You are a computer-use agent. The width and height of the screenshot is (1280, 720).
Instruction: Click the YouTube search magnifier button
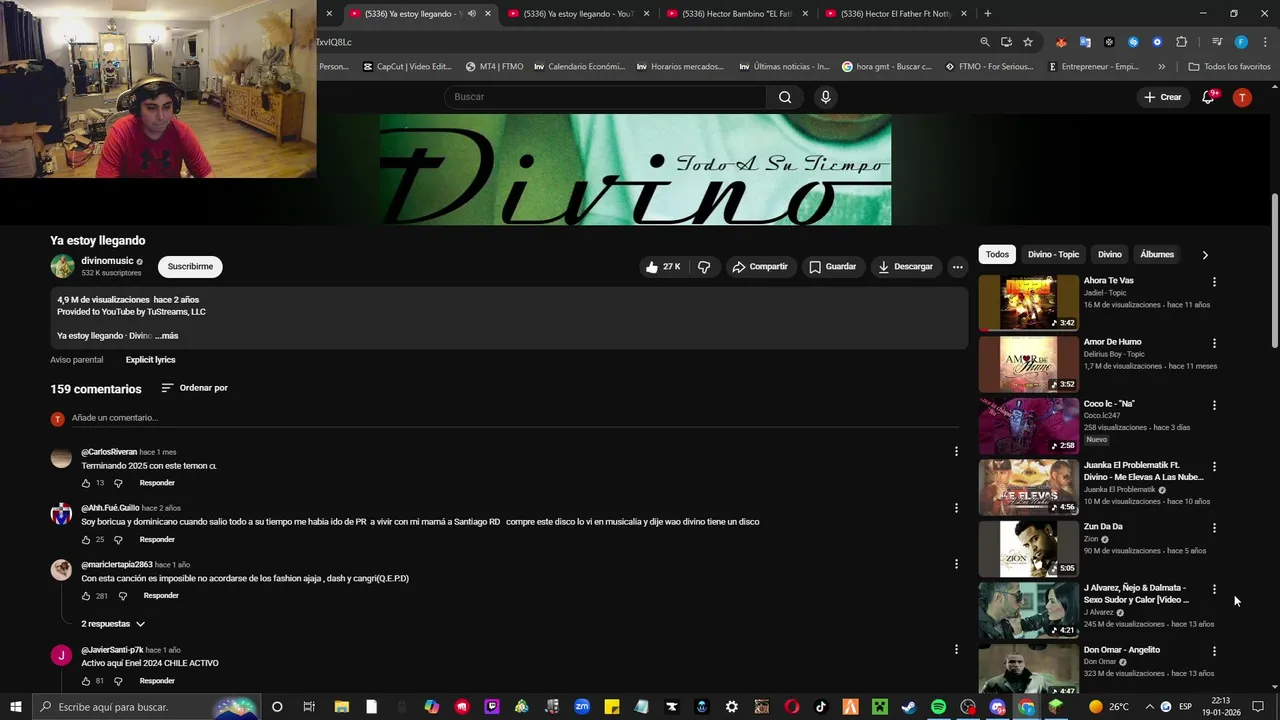(785, 97)
